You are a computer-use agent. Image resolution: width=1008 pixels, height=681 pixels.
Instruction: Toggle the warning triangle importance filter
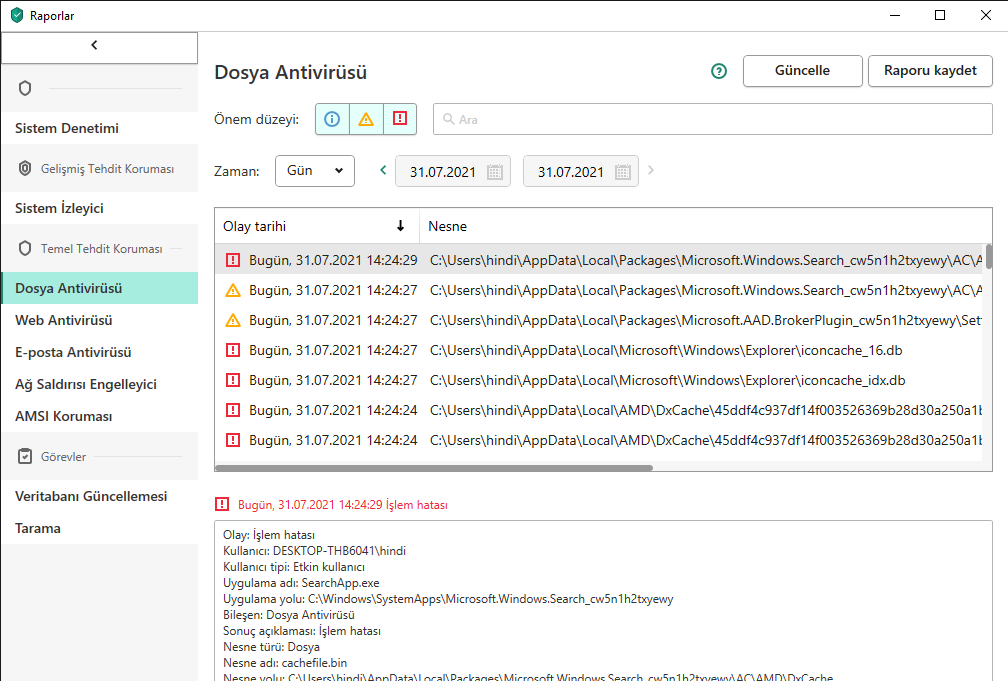(x=366, y=119)
